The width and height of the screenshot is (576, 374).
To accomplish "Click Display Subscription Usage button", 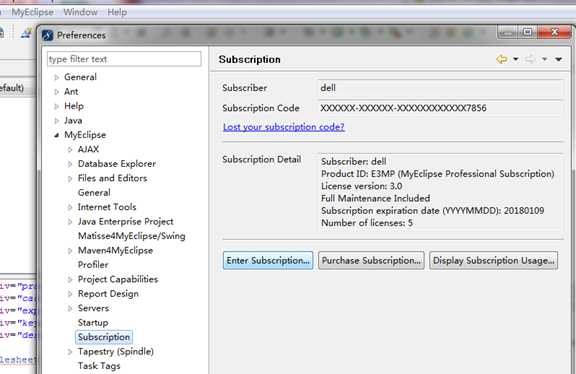I will [x=493, y=260].
